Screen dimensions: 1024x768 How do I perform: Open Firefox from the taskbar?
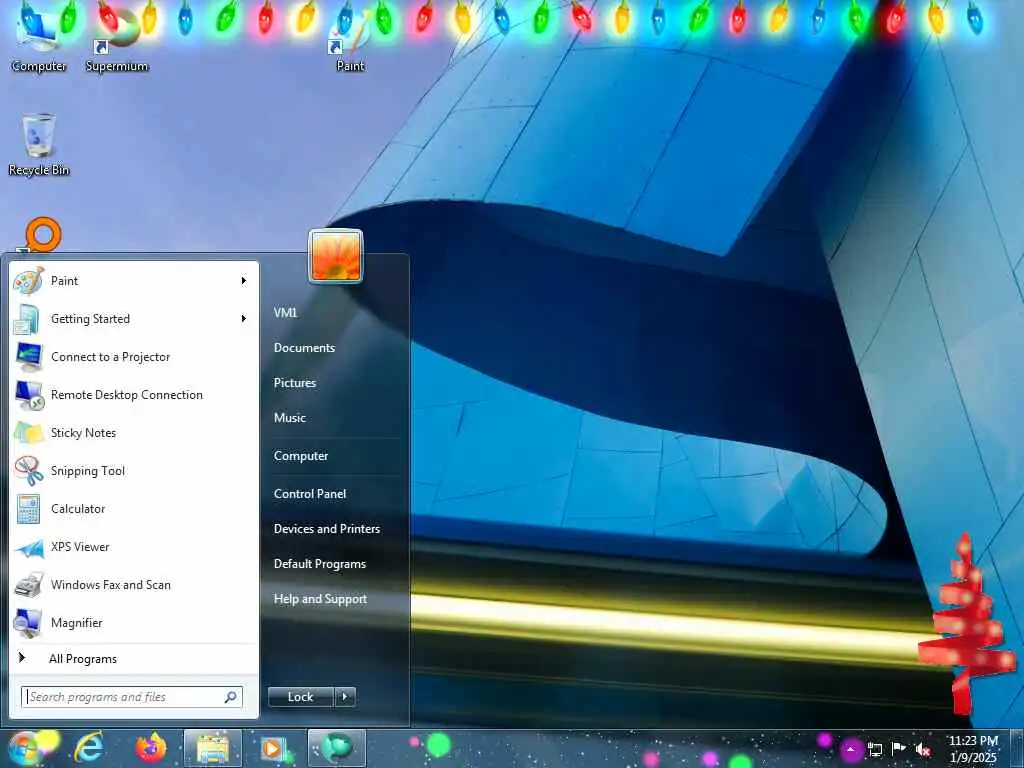pos(151,748)
